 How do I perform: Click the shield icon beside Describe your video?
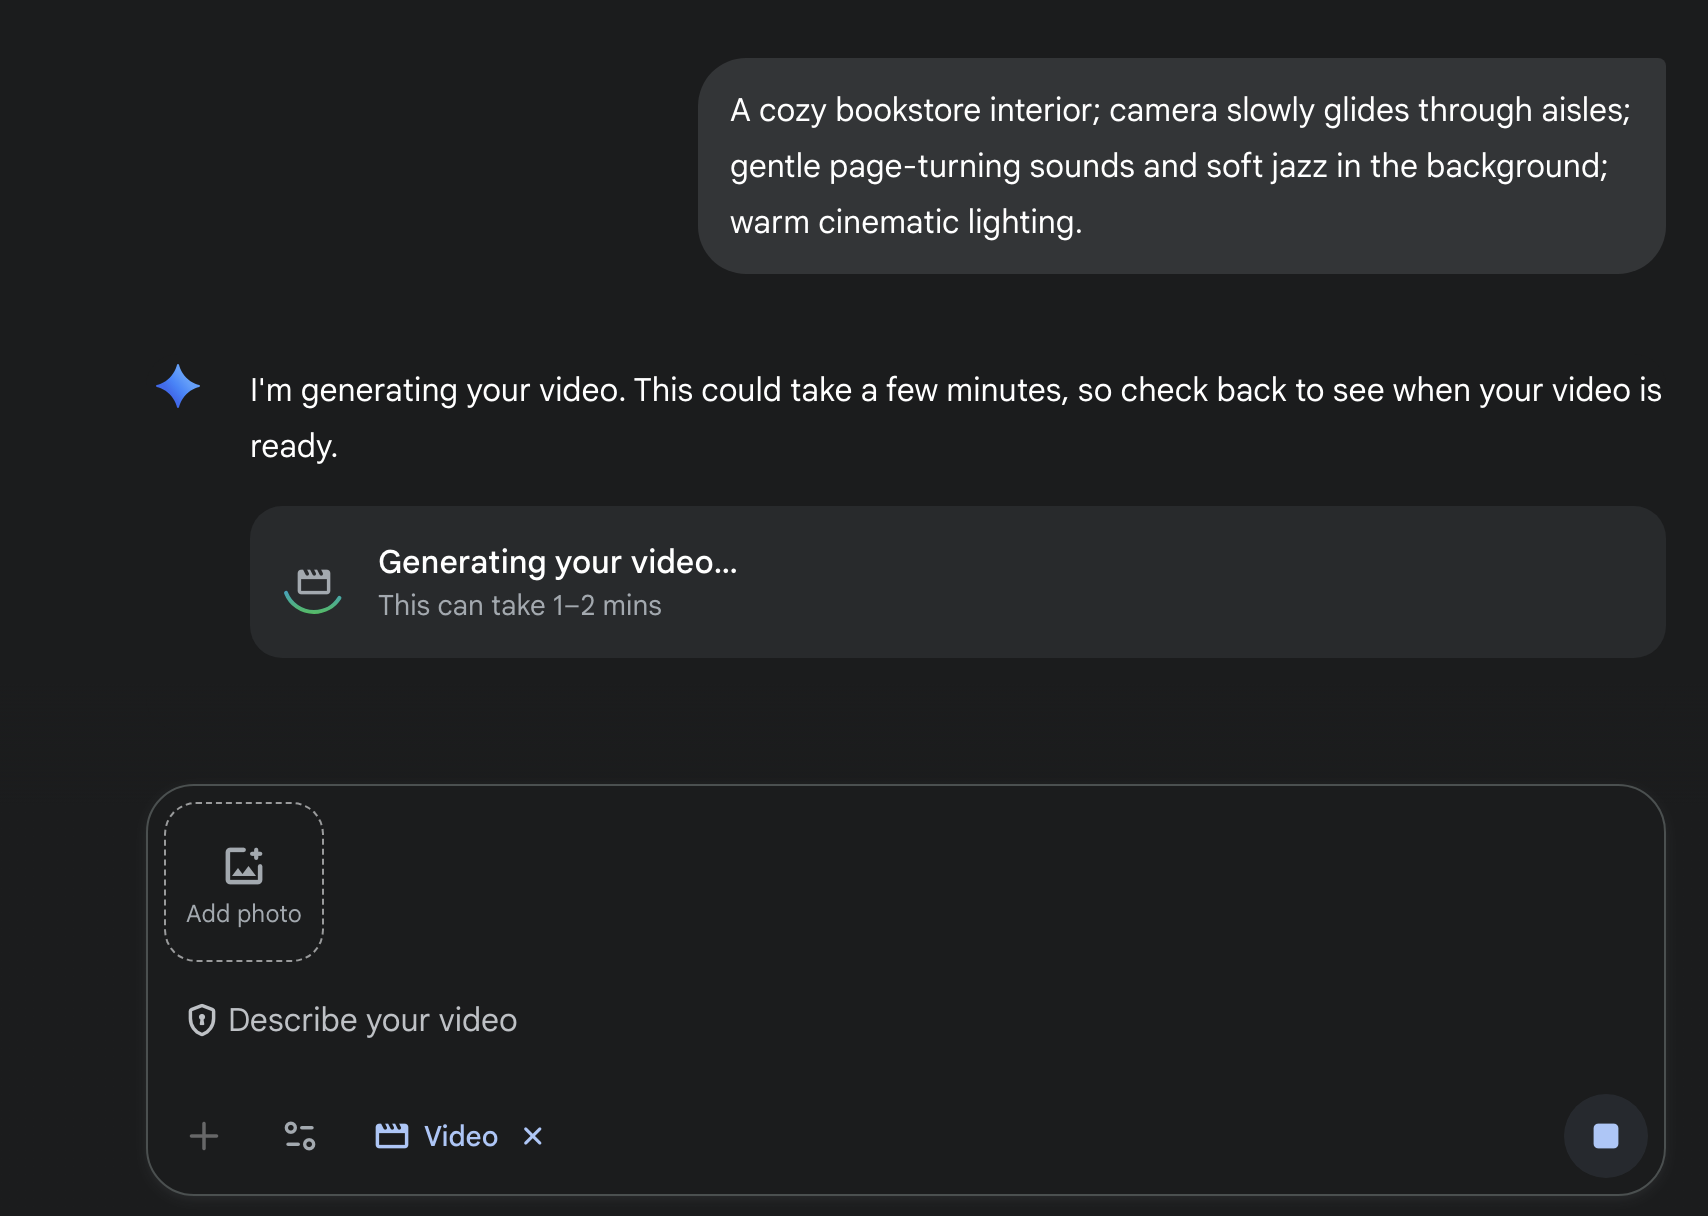tap(202, 1020)
